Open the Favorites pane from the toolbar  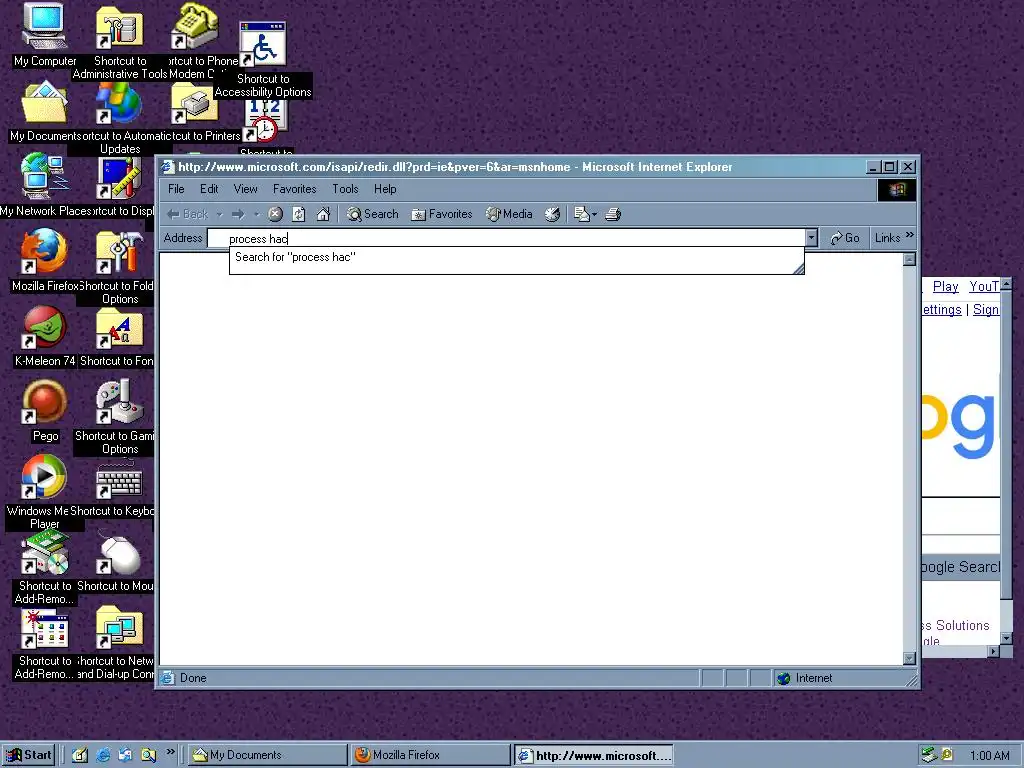(x=441, y=214)
